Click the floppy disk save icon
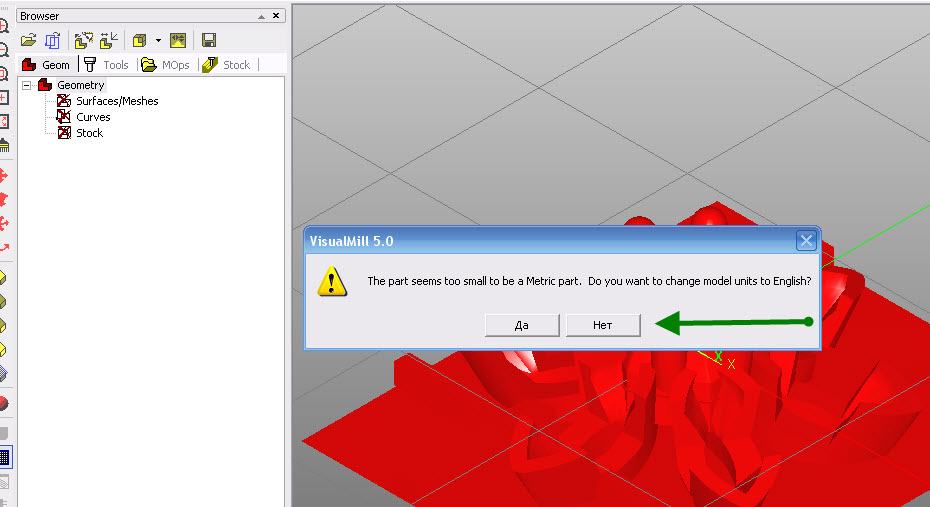930x507 pixels. [209, 40]
